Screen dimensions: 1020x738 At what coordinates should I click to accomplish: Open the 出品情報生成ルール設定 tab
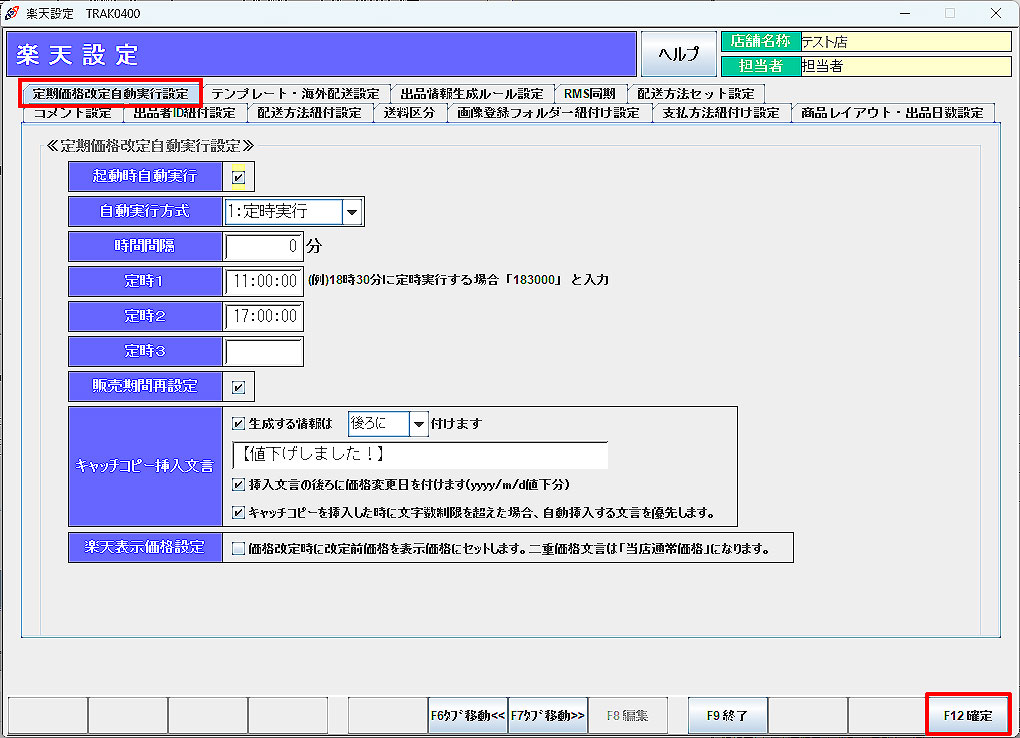471,93
